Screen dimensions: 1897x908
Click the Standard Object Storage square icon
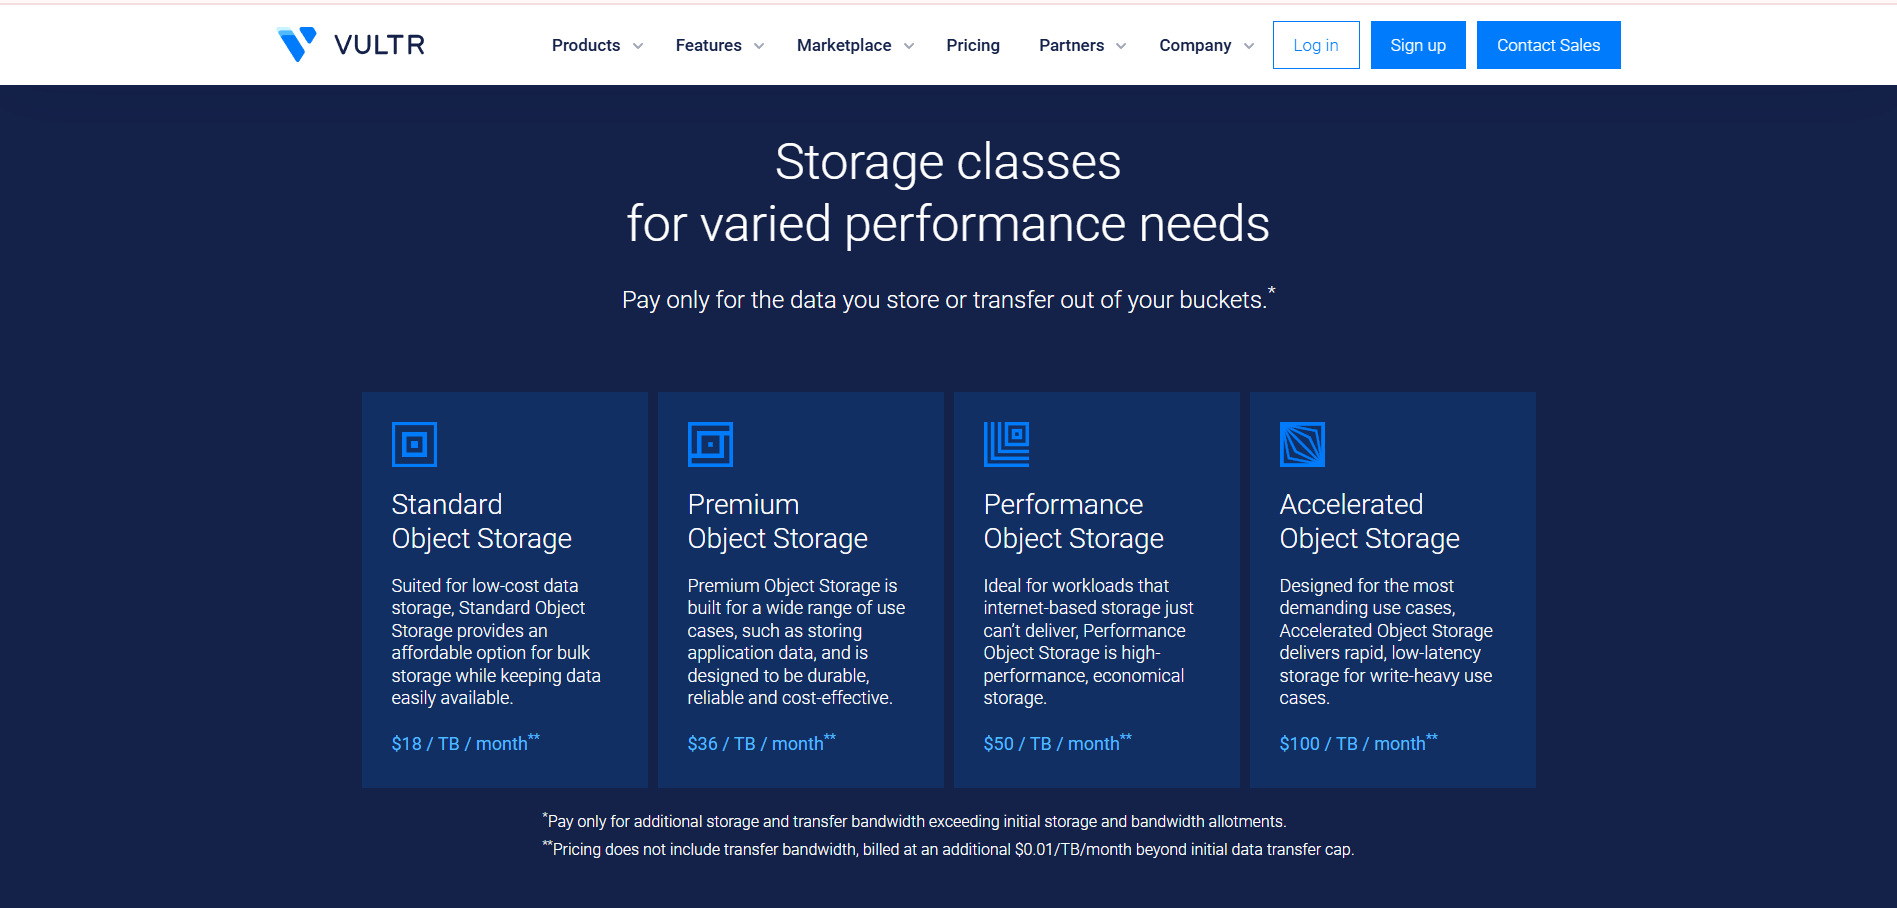click(x=414, y=445)
